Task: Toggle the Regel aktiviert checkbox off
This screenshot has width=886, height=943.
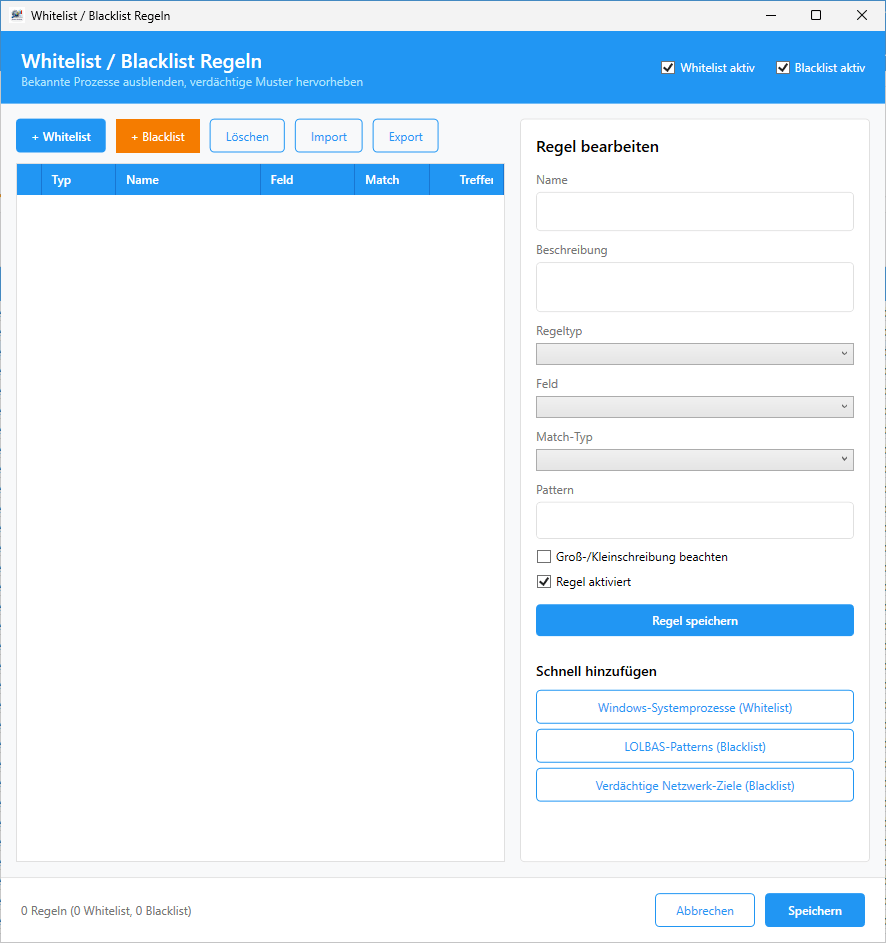Action: pyautogui.click(x=544, y=581)
